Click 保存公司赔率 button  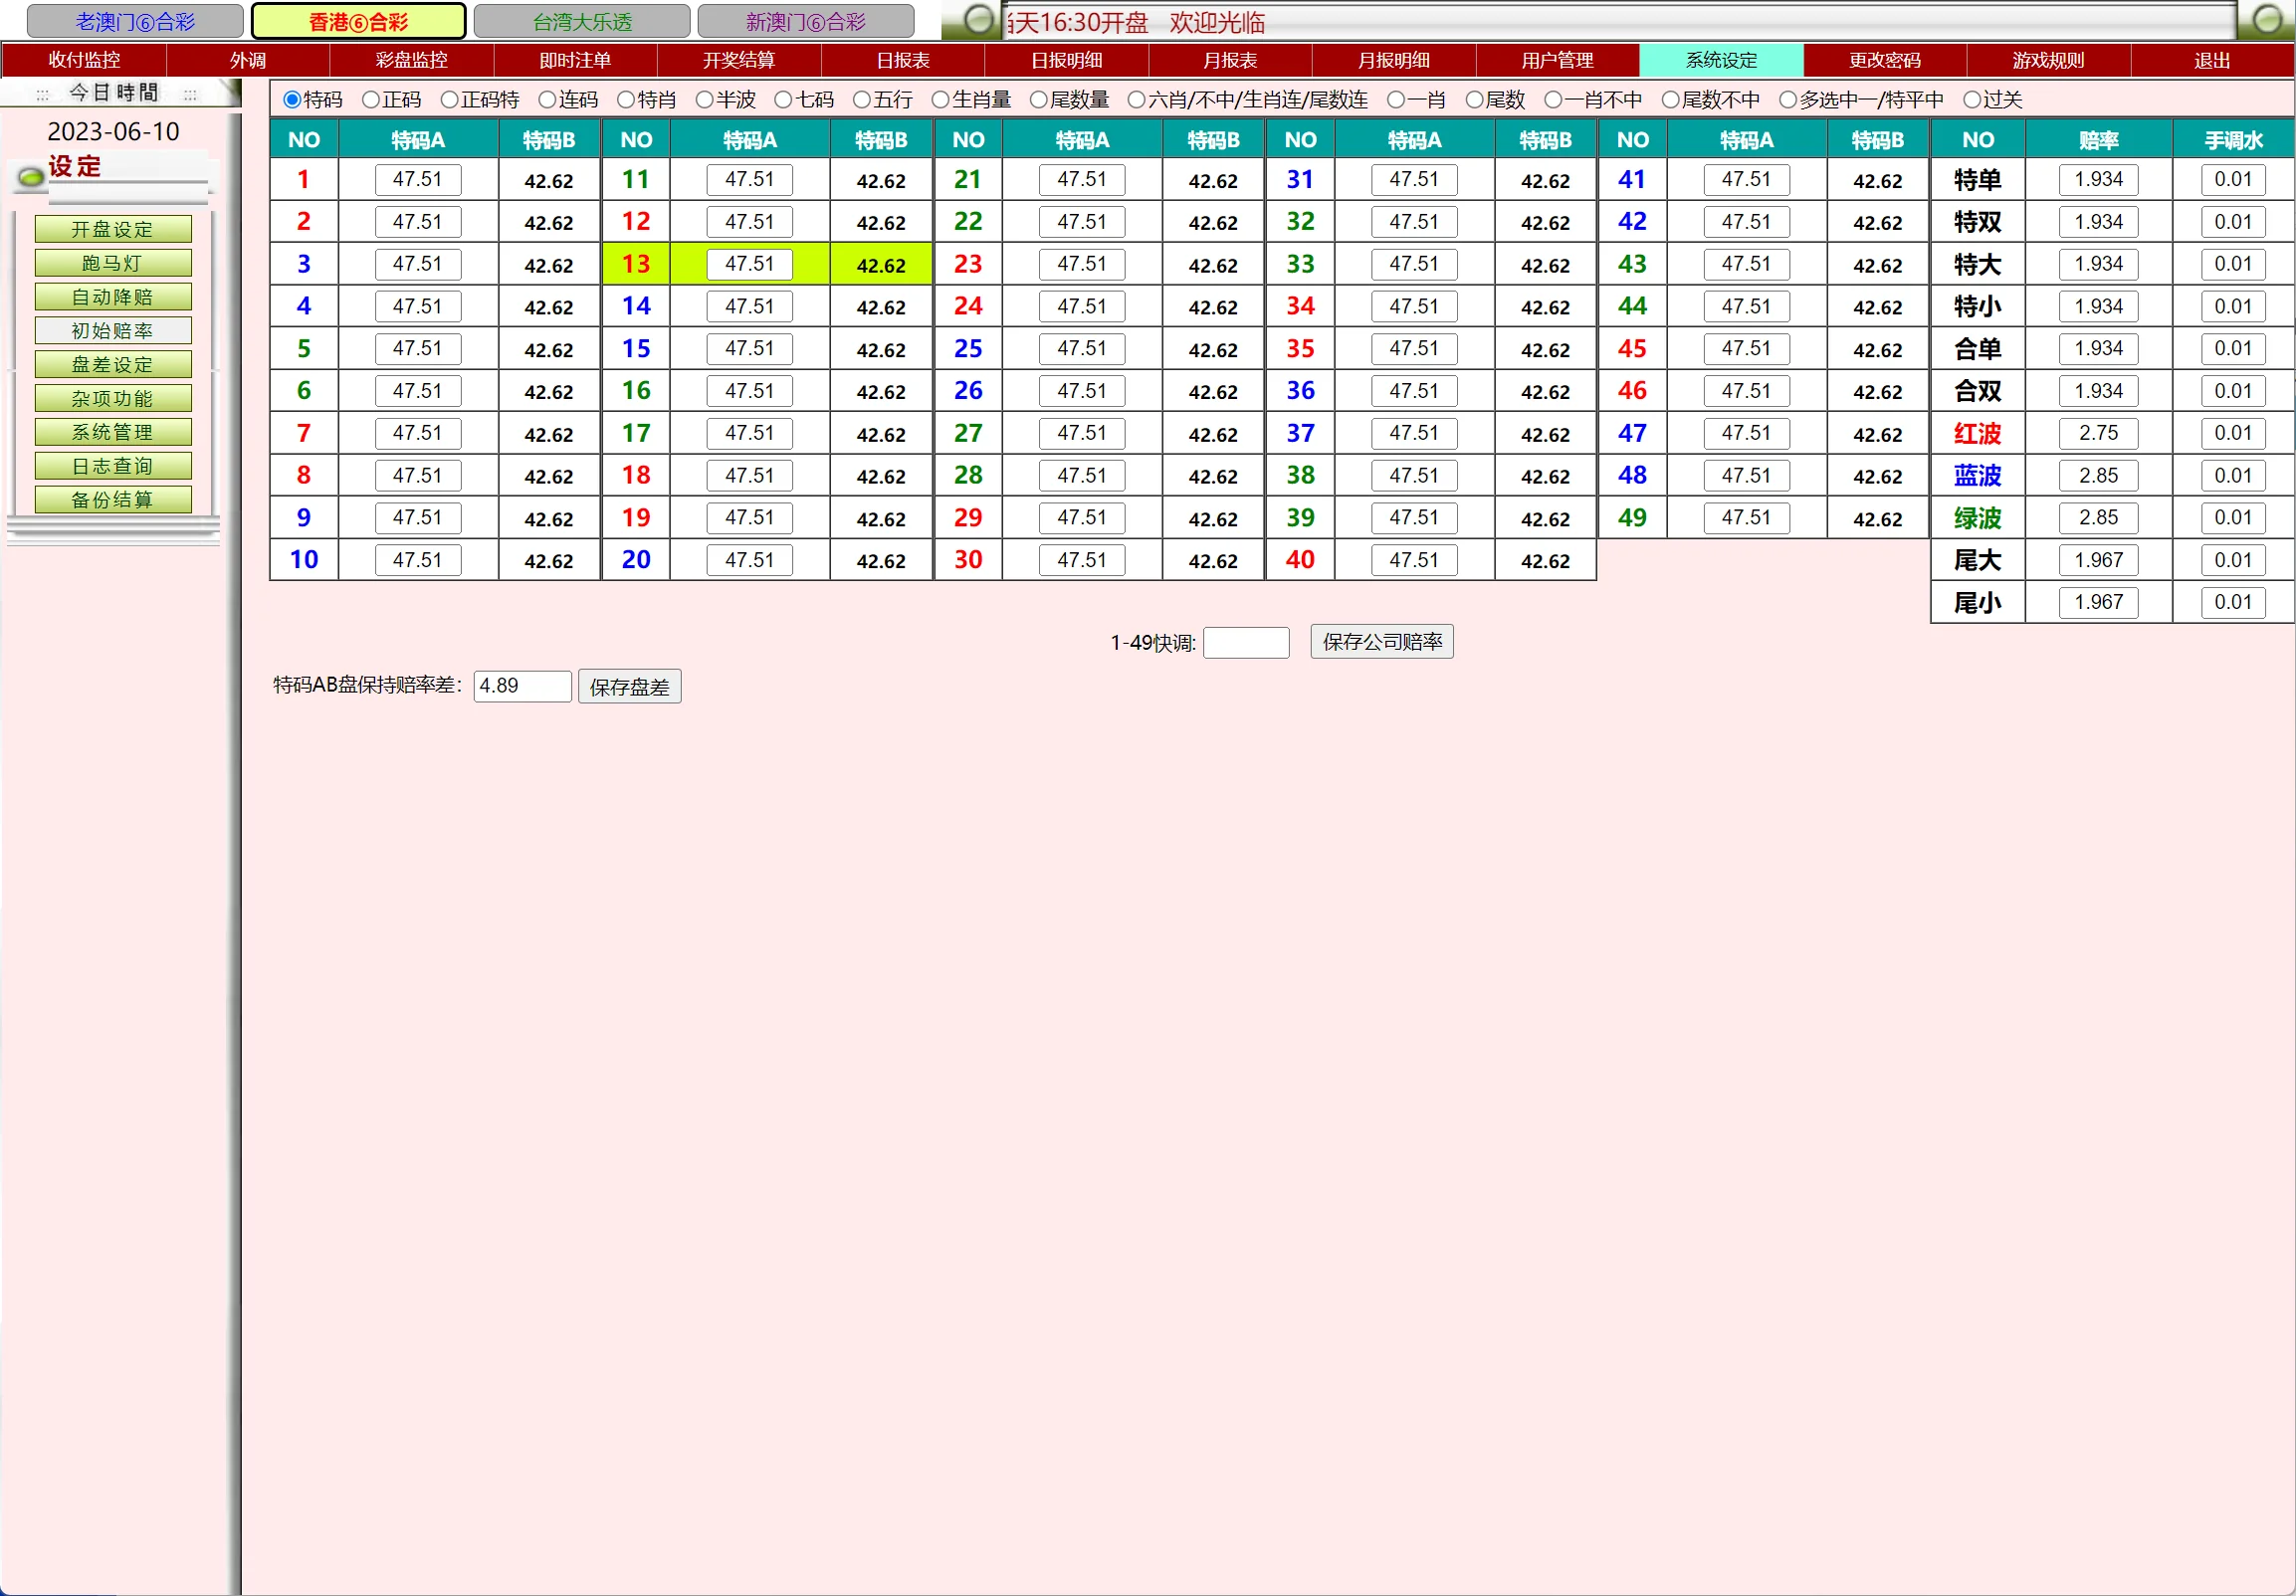click(x=1381, y=642)
